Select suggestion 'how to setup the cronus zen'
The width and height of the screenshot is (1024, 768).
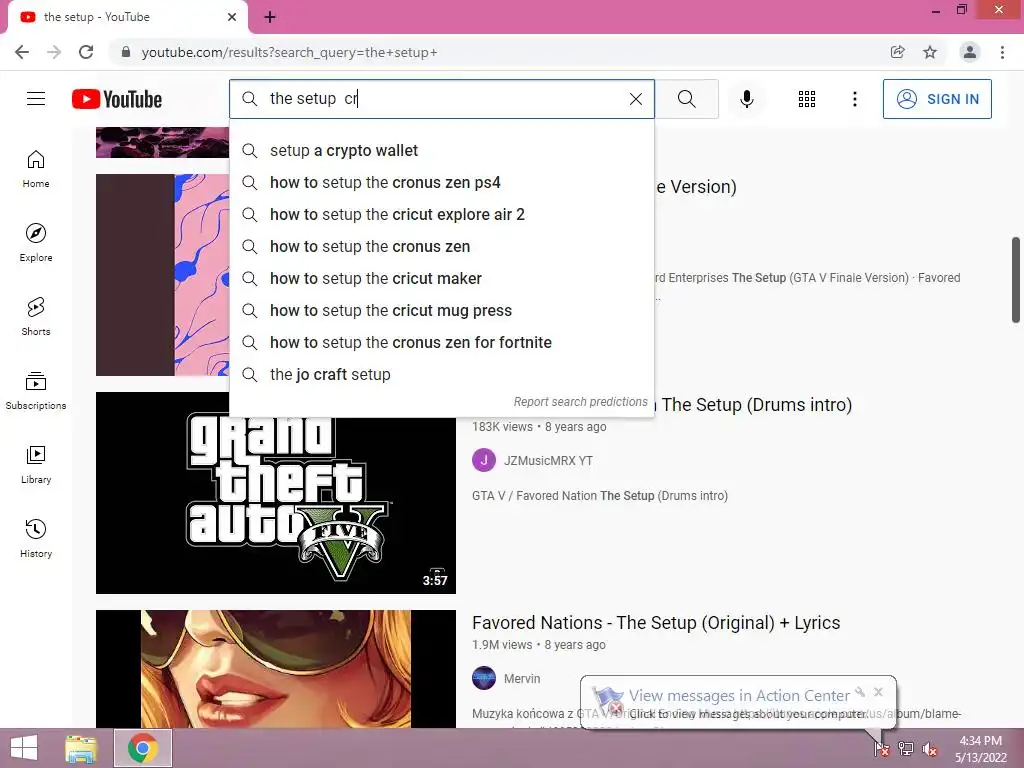pos(441,246)
